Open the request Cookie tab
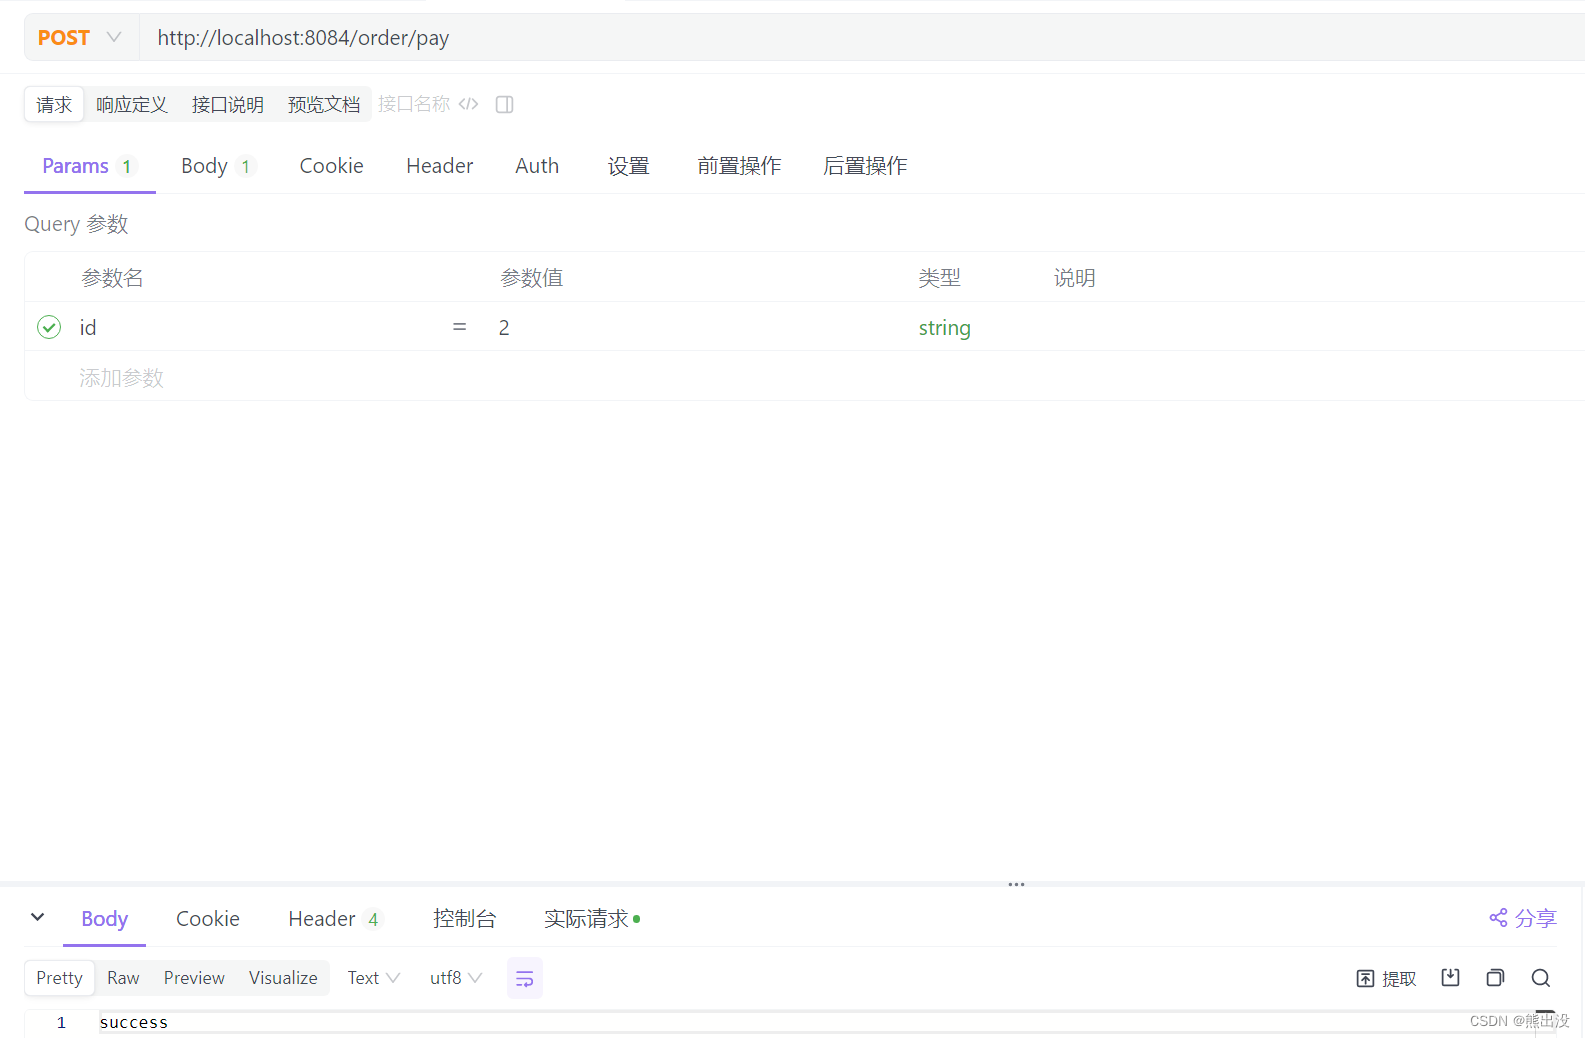This screenshot has height=1038, width=1585. pos(332,166)
